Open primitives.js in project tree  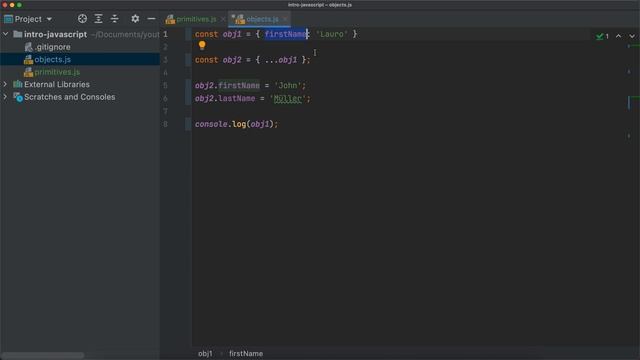57,72
